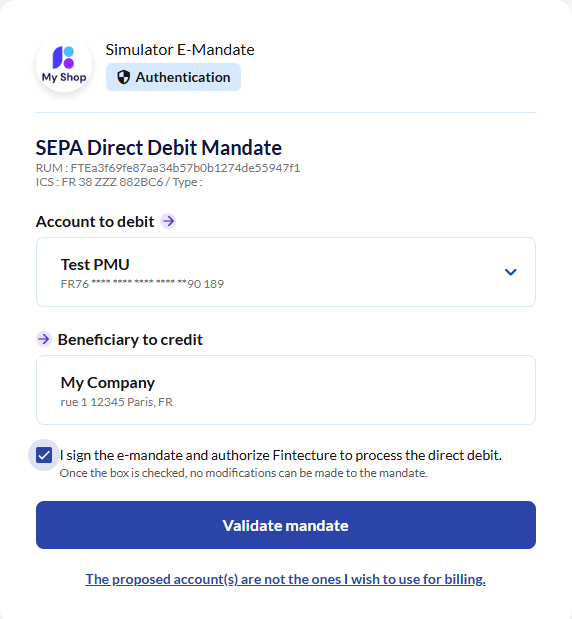
Task: Click the I sign the e-mandate label text
Action: 281,455
